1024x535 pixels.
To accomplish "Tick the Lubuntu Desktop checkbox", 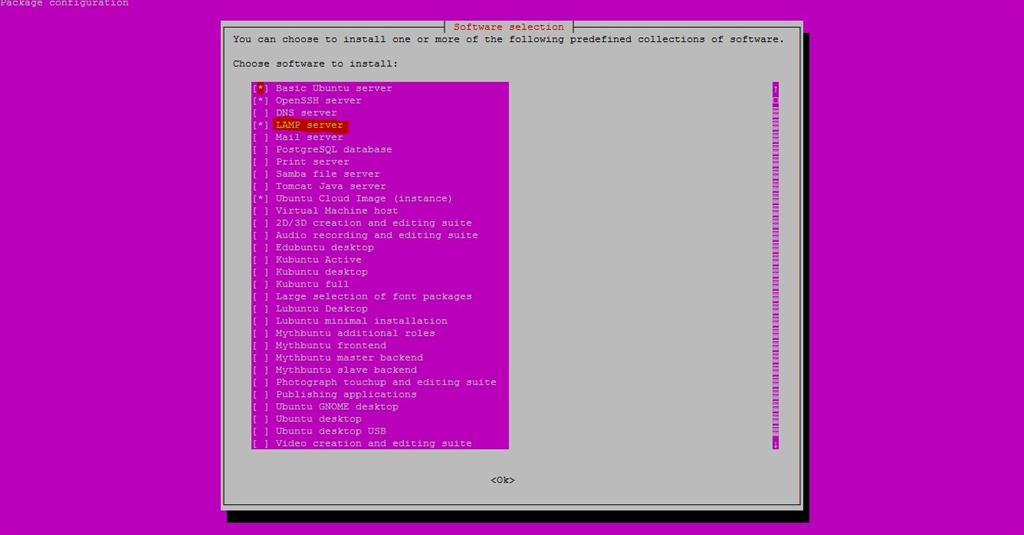I will [x=261, y=309].
